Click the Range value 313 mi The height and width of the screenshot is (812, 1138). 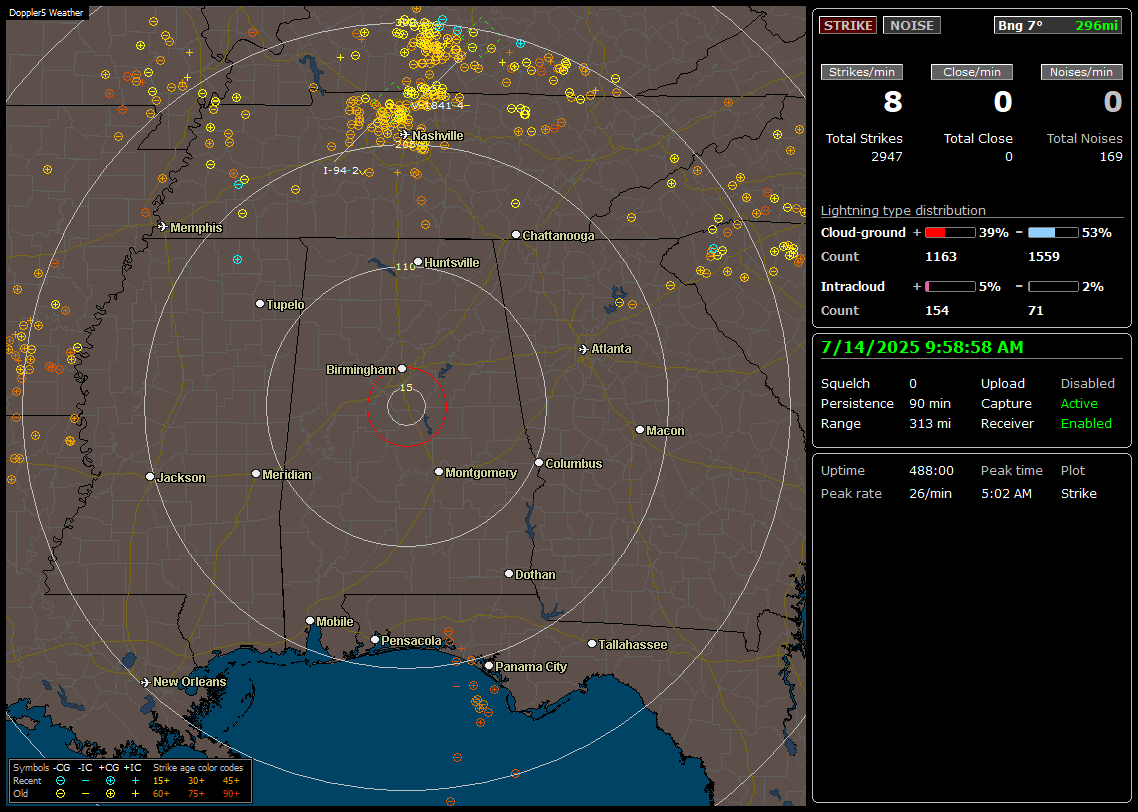[x=930, y=424]
